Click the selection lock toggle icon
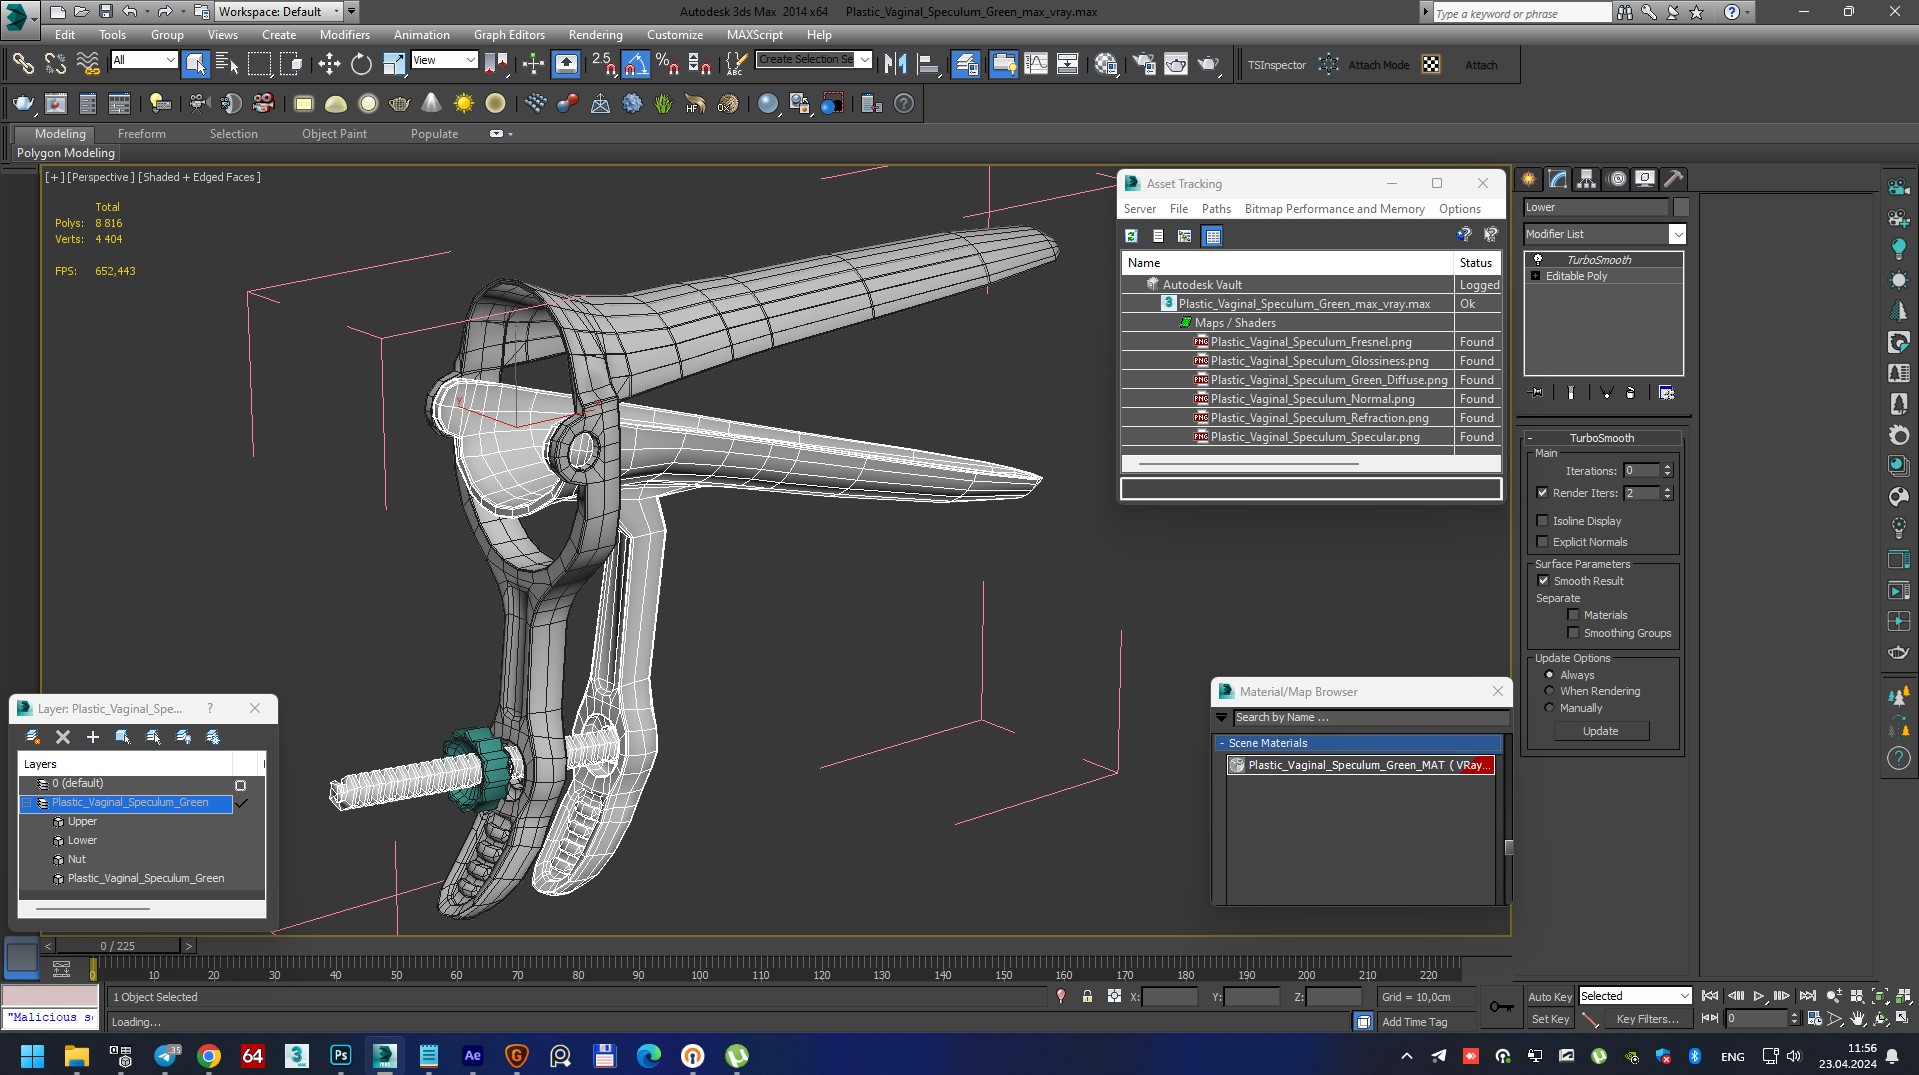1919x1075 pixels. [x=1087, y=997]
